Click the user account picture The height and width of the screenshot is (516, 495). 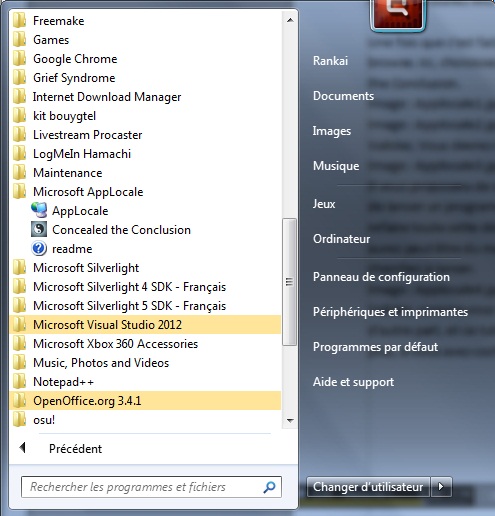click(397, 14)
